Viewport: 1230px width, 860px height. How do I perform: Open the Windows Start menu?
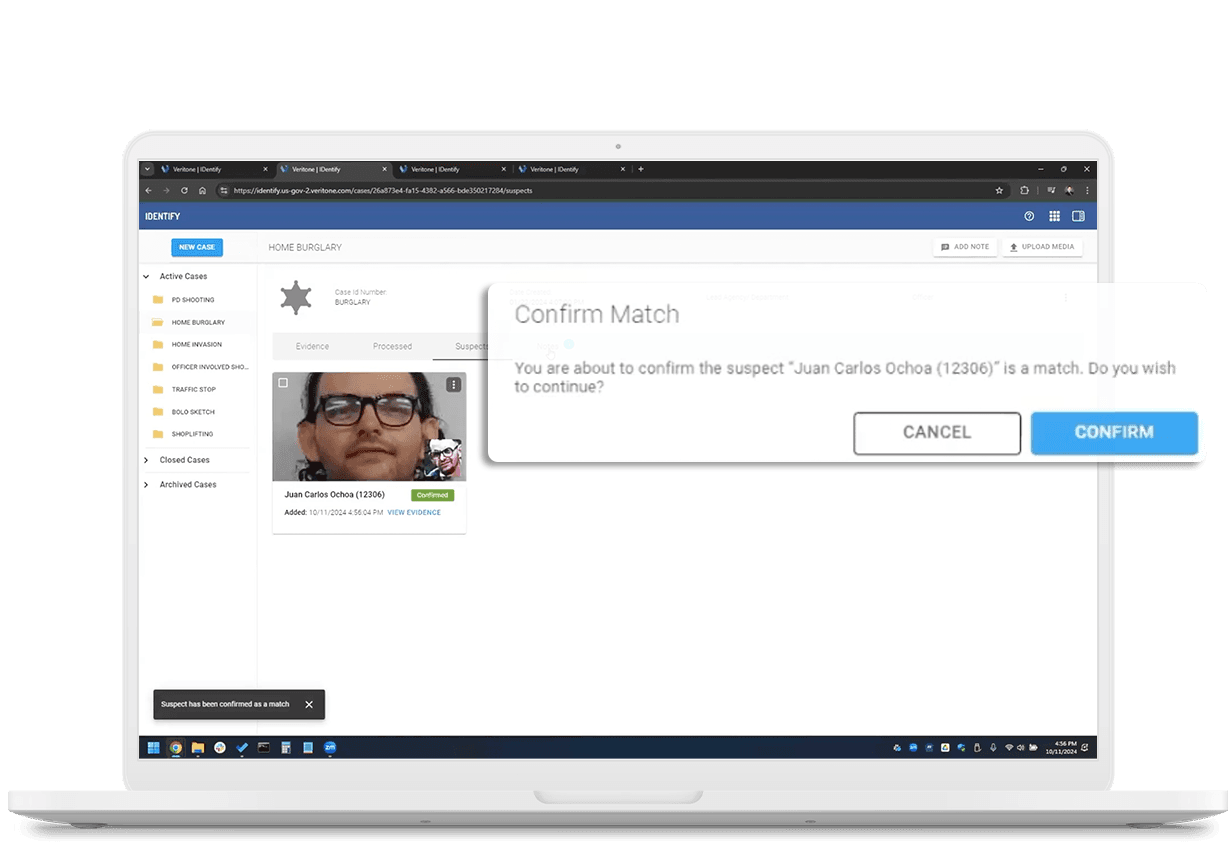pyautogui.click(x=154, y=747)
